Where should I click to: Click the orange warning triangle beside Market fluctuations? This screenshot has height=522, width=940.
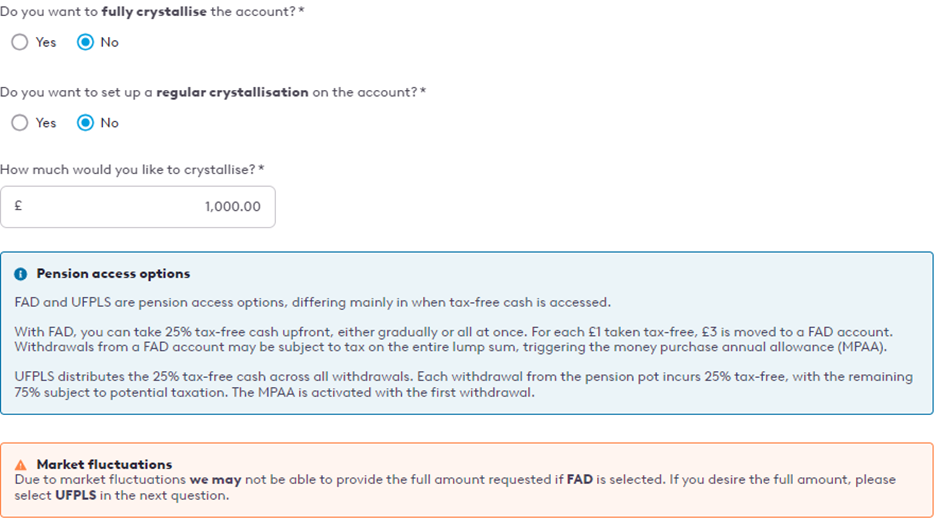coord(20,465)
